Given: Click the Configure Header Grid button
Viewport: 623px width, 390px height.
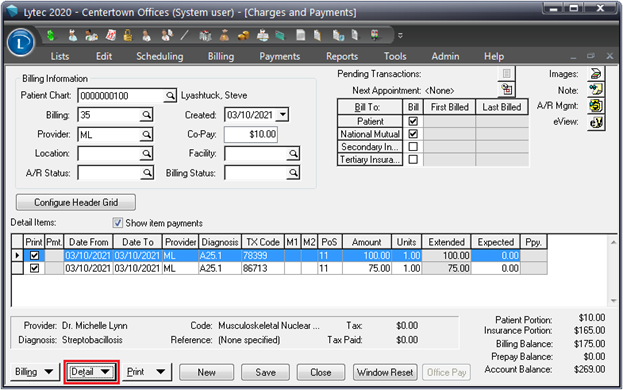Looking at the screenshot, I should [76, 203].
